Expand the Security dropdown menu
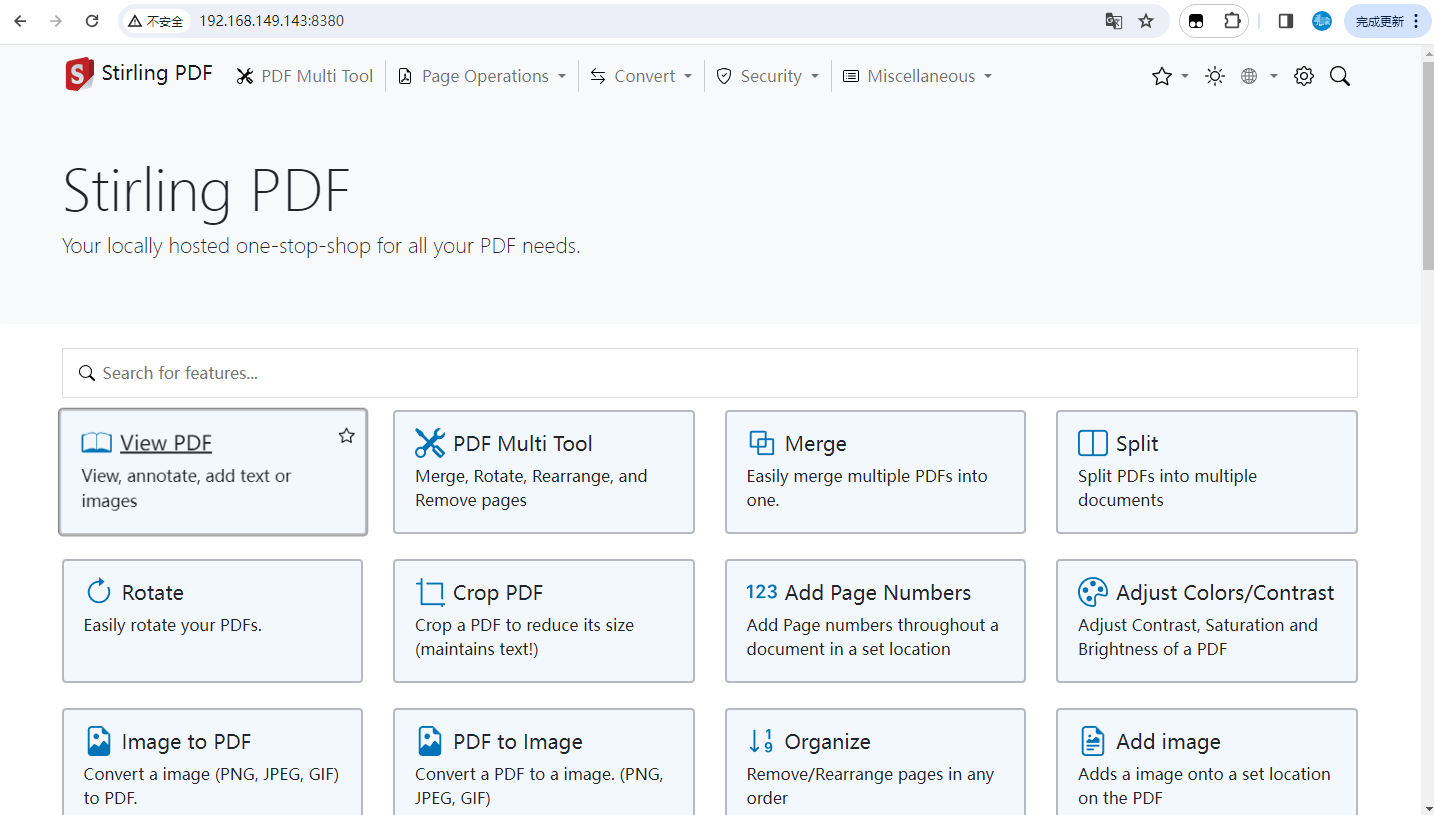Screen dimensions: 1434x815 [768, 76]
